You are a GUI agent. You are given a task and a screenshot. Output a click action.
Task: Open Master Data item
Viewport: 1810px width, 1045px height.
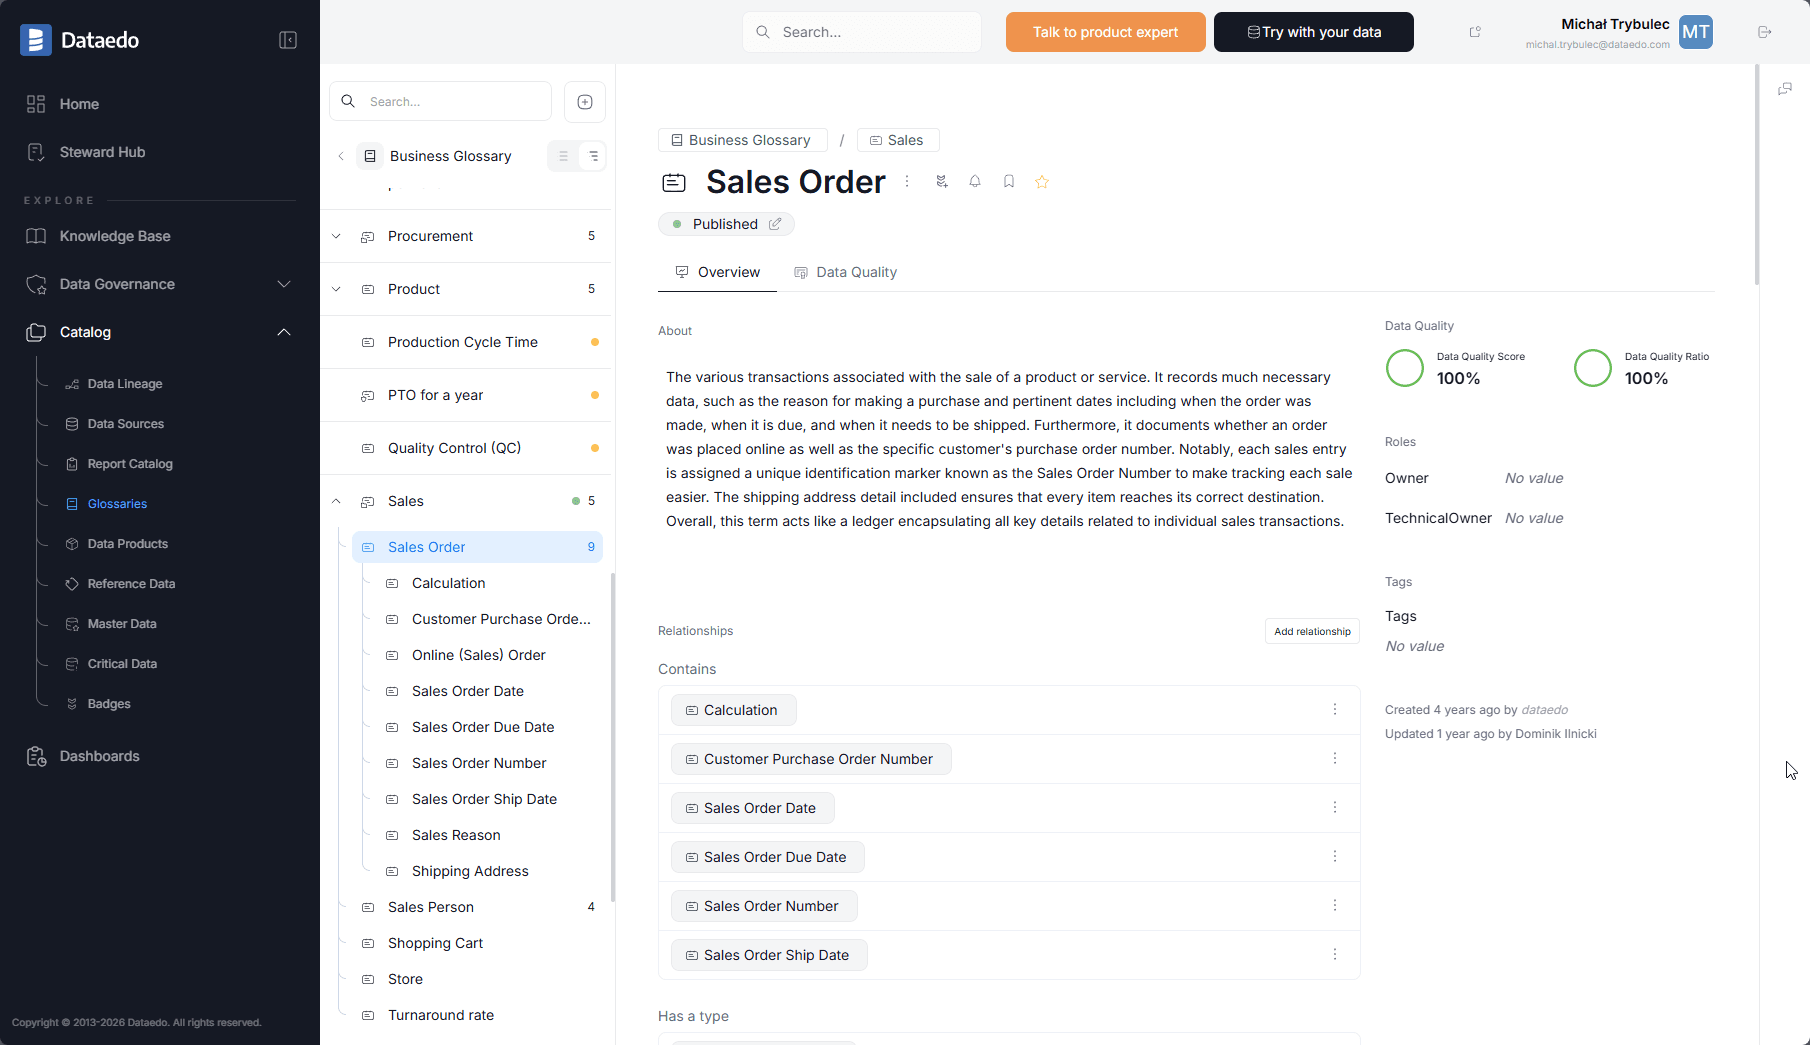pos(122,624)
